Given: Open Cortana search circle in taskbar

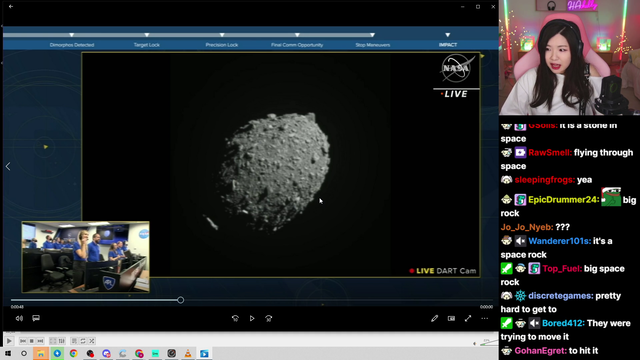Looking at the screenshot, I should [x=24, y=353].
